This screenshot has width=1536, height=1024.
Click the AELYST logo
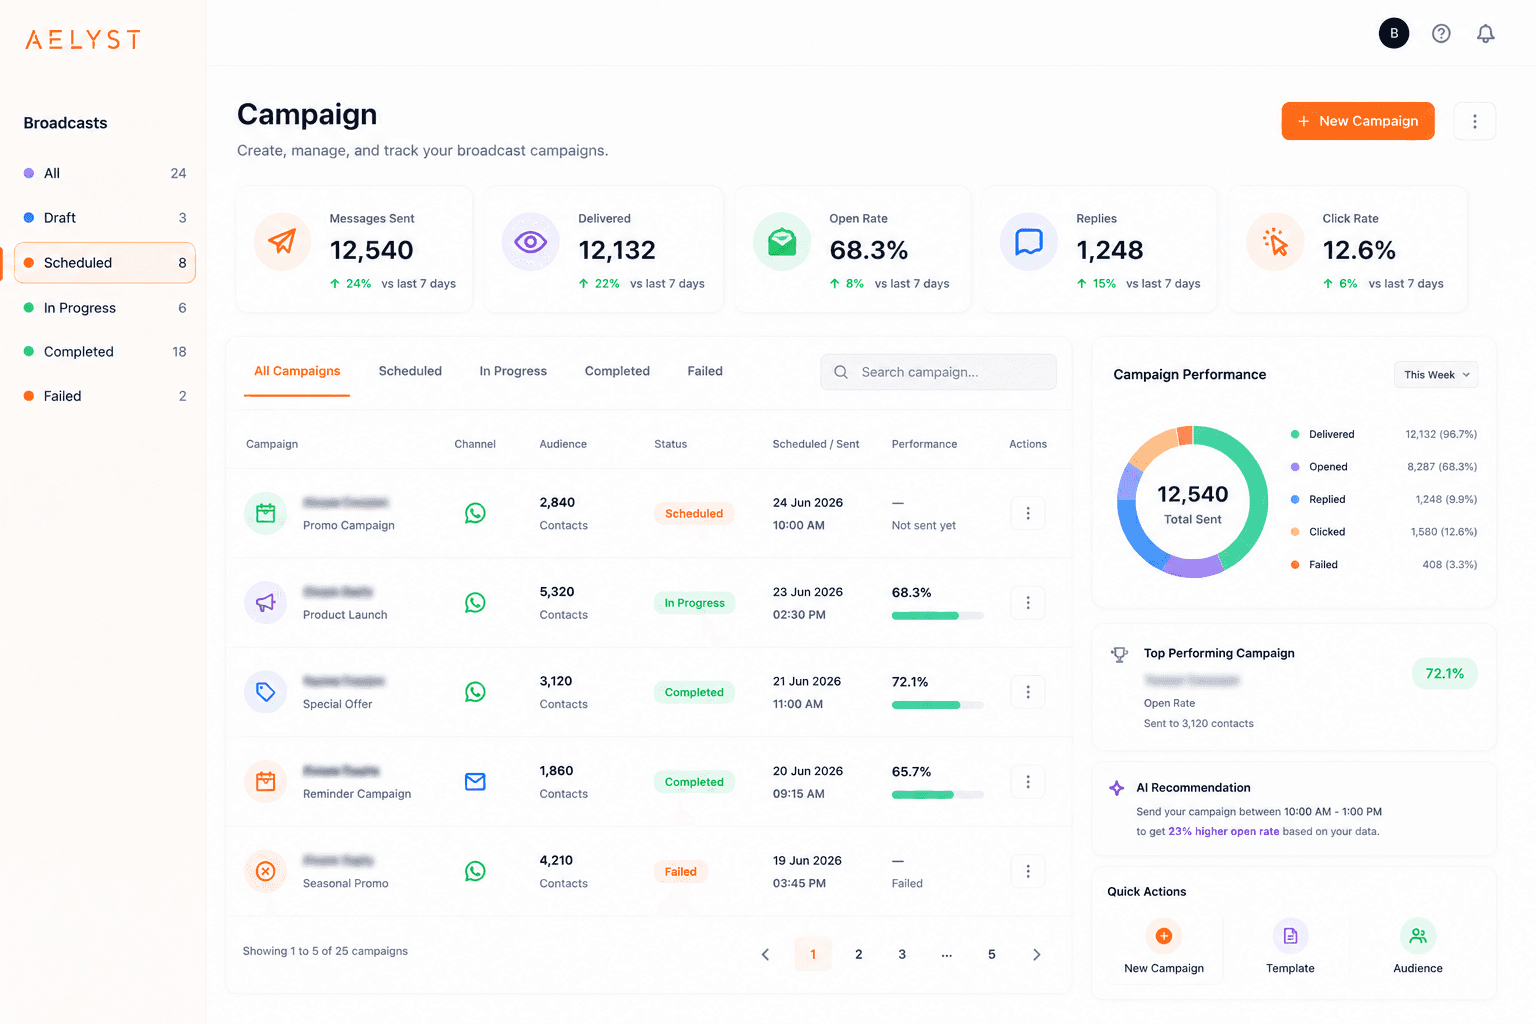(x=83, y=40)
